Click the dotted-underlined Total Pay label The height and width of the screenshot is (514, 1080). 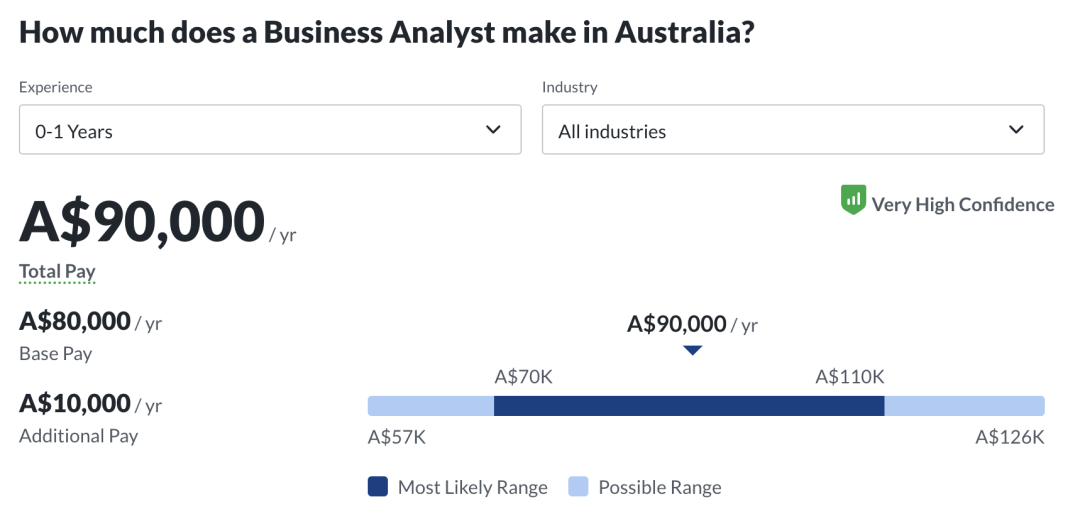pyautogui.click(x=57, y=272)
